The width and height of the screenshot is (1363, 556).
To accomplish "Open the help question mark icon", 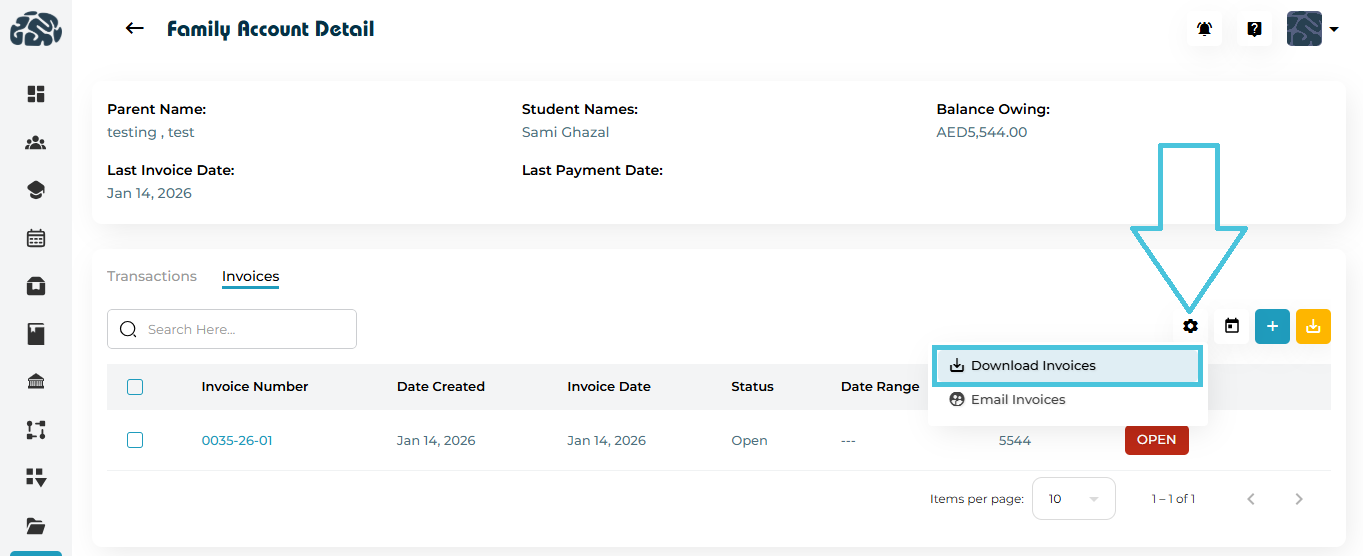I will (1254, 29).
